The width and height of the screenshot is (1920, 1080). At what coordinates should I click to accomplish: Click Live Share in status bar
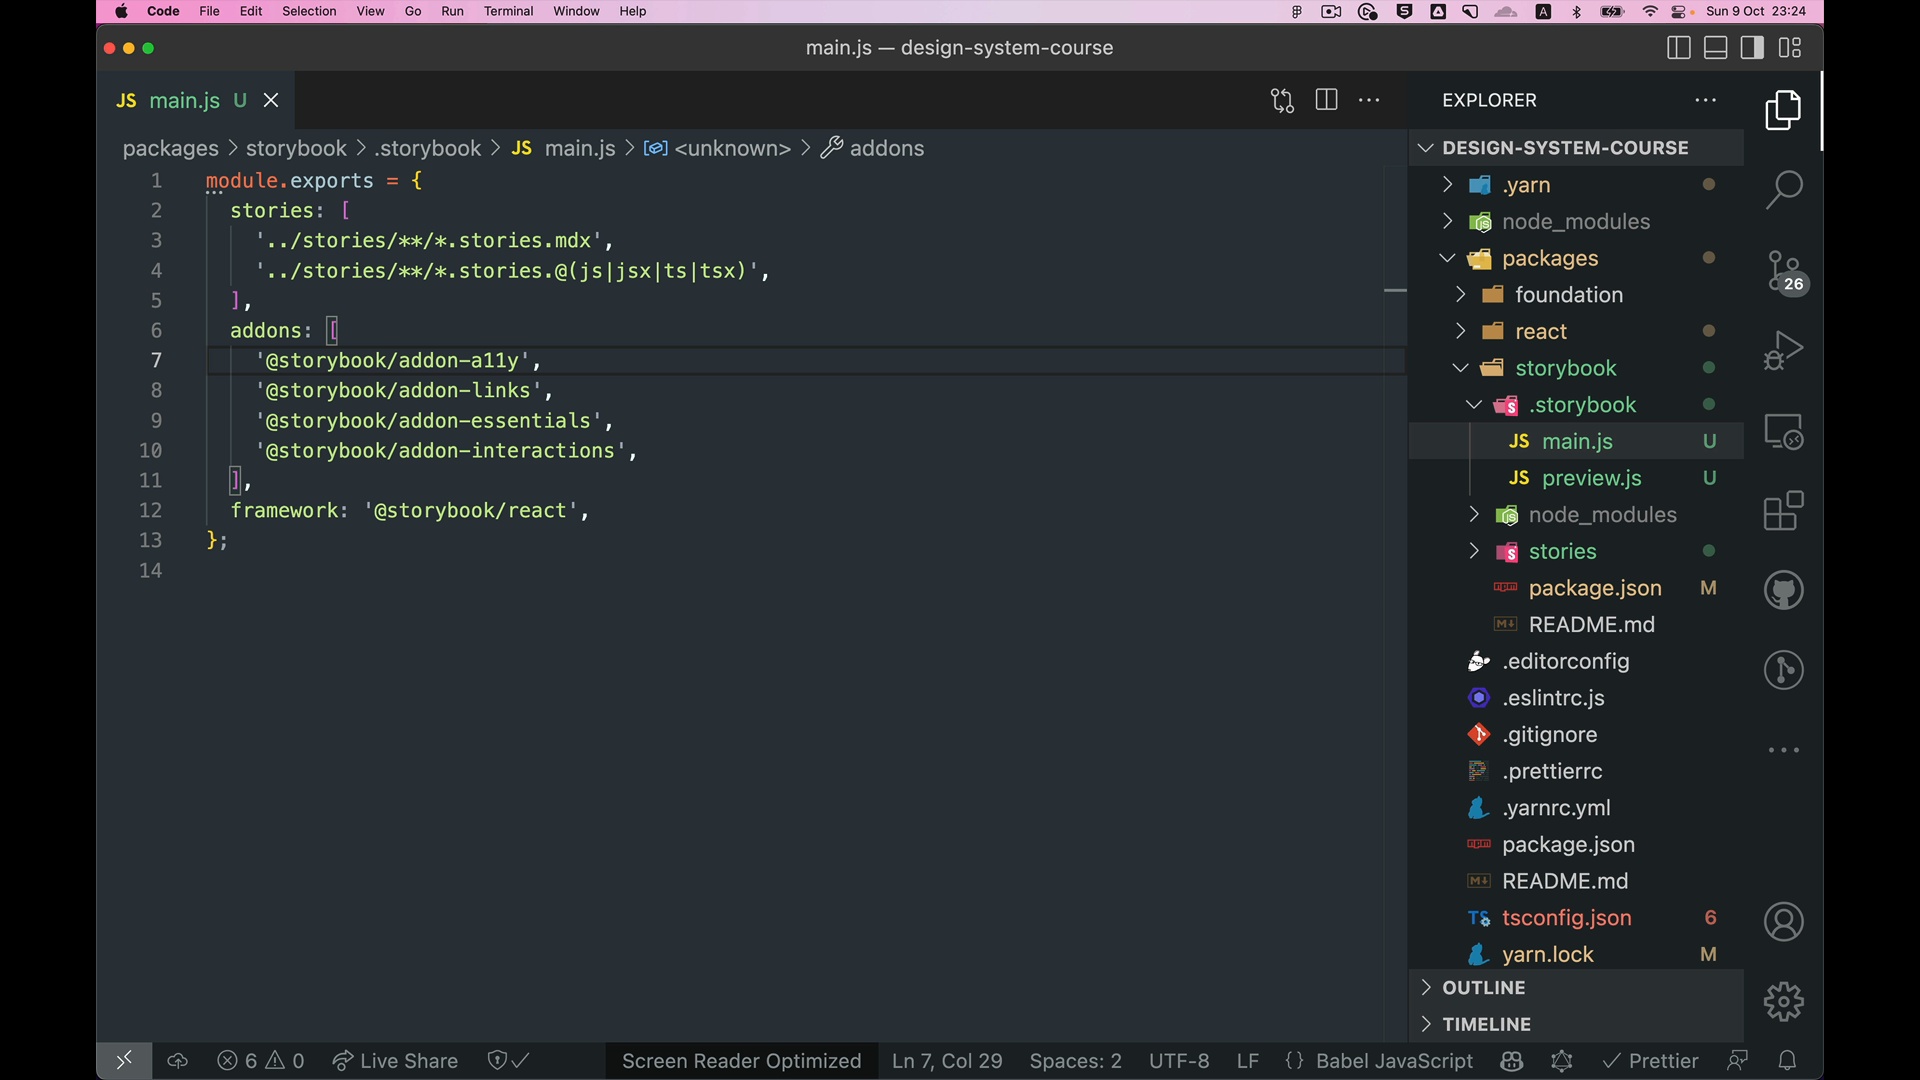coord(395,1061)
